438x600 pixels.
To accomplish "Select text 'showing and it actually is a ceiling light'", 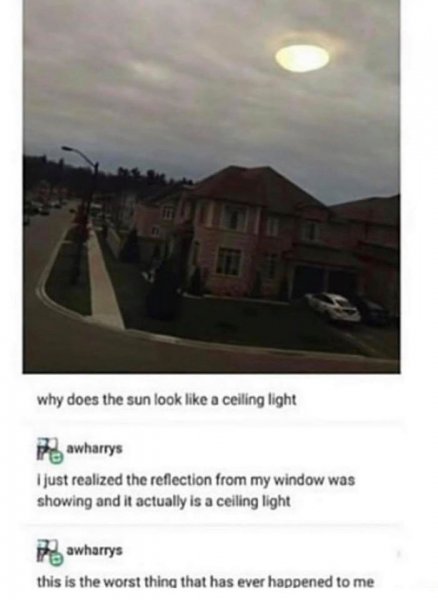I will 164,501.
